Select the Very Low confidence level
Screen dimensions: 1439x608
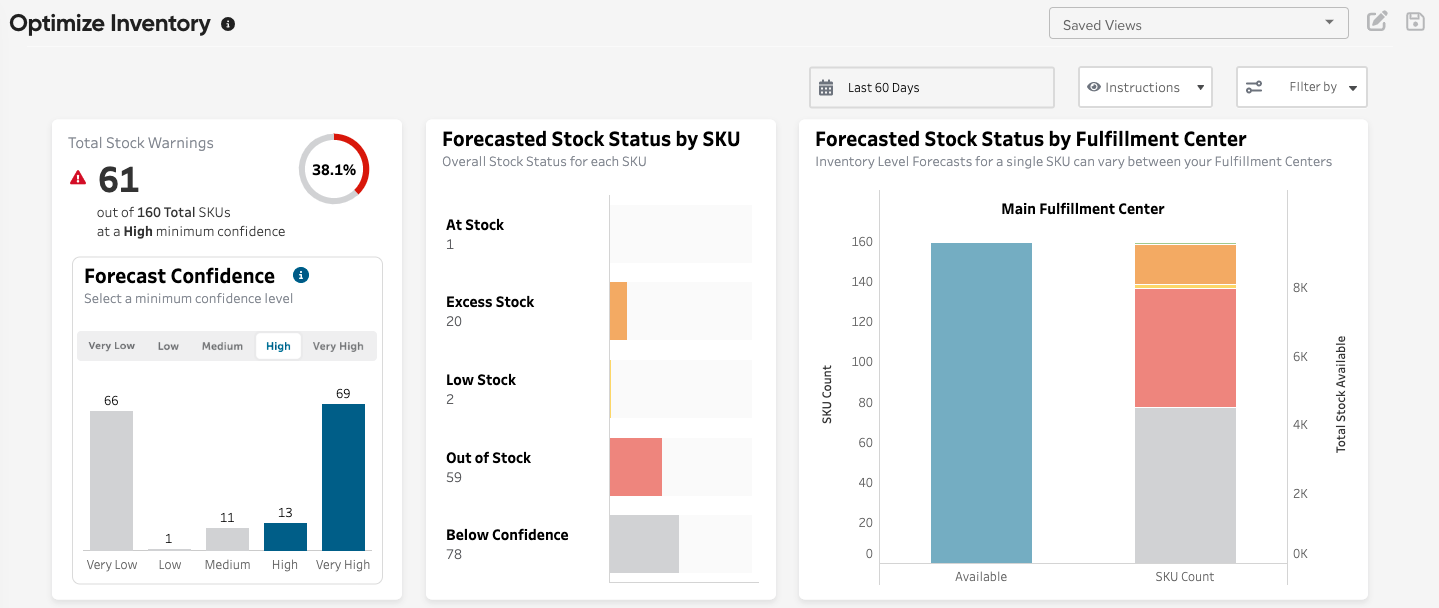pyautogui.click(x=112, y=346)
